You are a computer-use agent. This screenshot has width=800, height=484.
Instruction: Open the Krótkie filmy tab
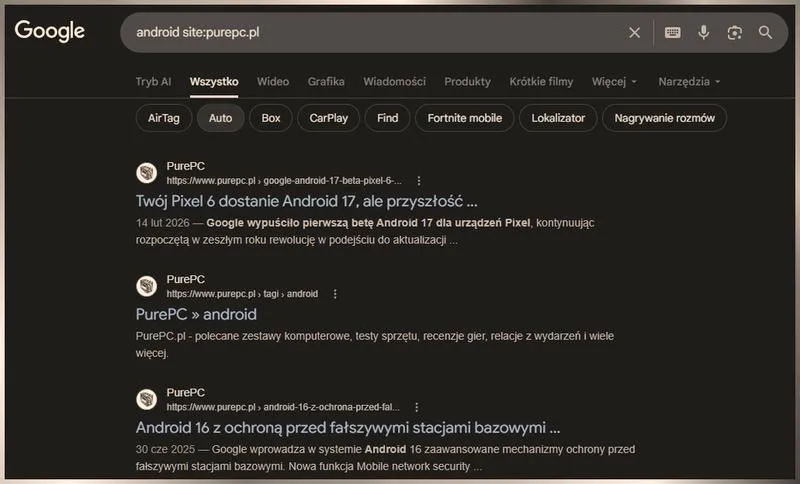pos(541,82)
